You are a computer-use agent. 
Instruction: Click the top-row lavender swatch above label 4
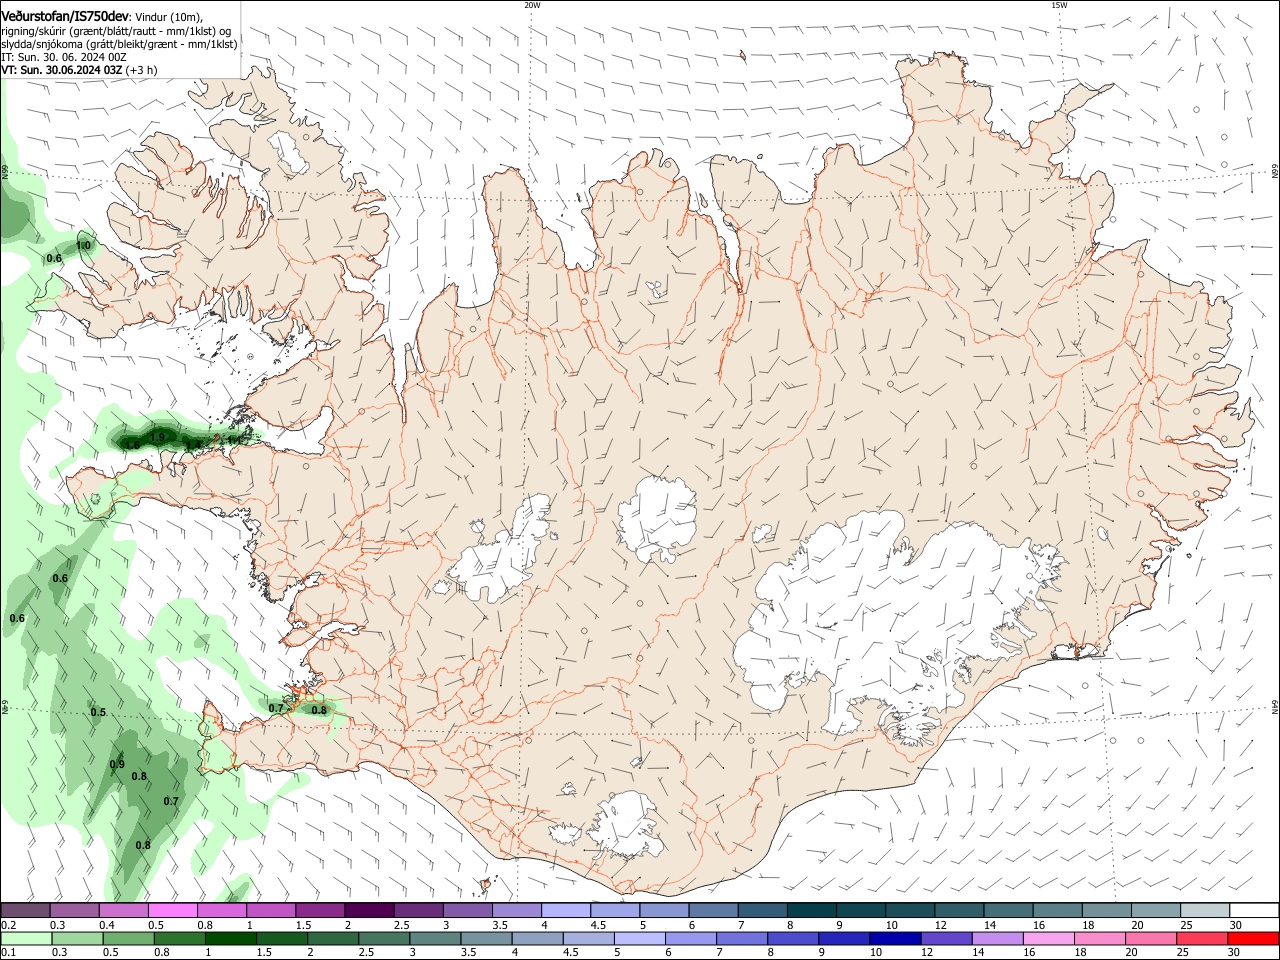[x=564, y=910]
